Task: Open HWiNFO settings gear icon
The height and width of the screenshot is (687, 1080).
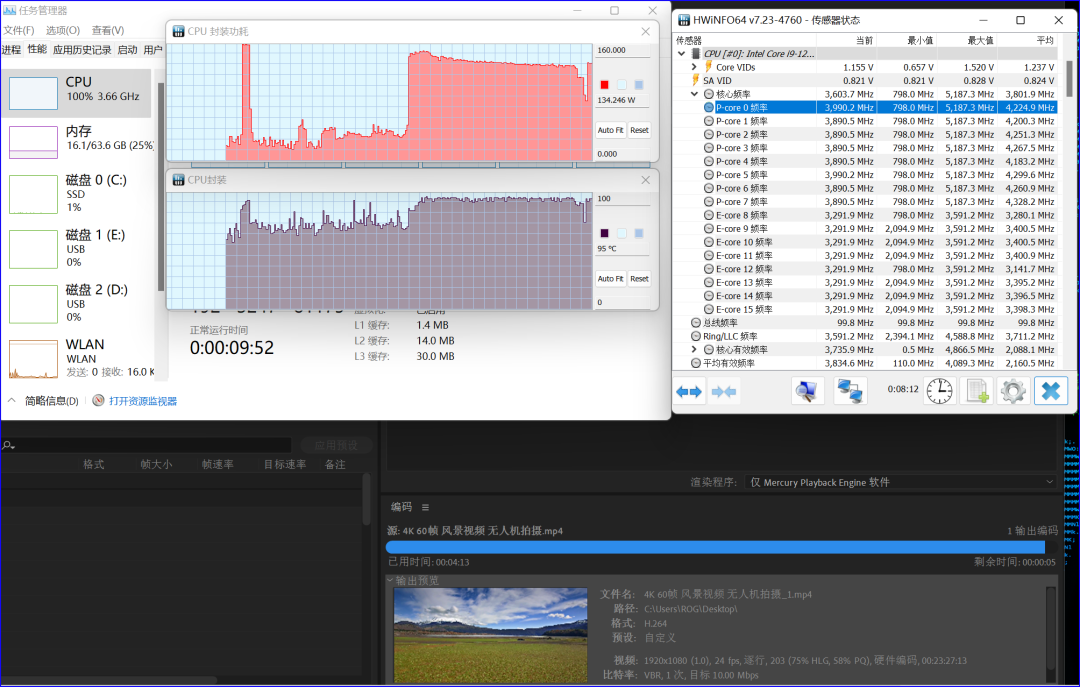Action: coord(1013,391)
